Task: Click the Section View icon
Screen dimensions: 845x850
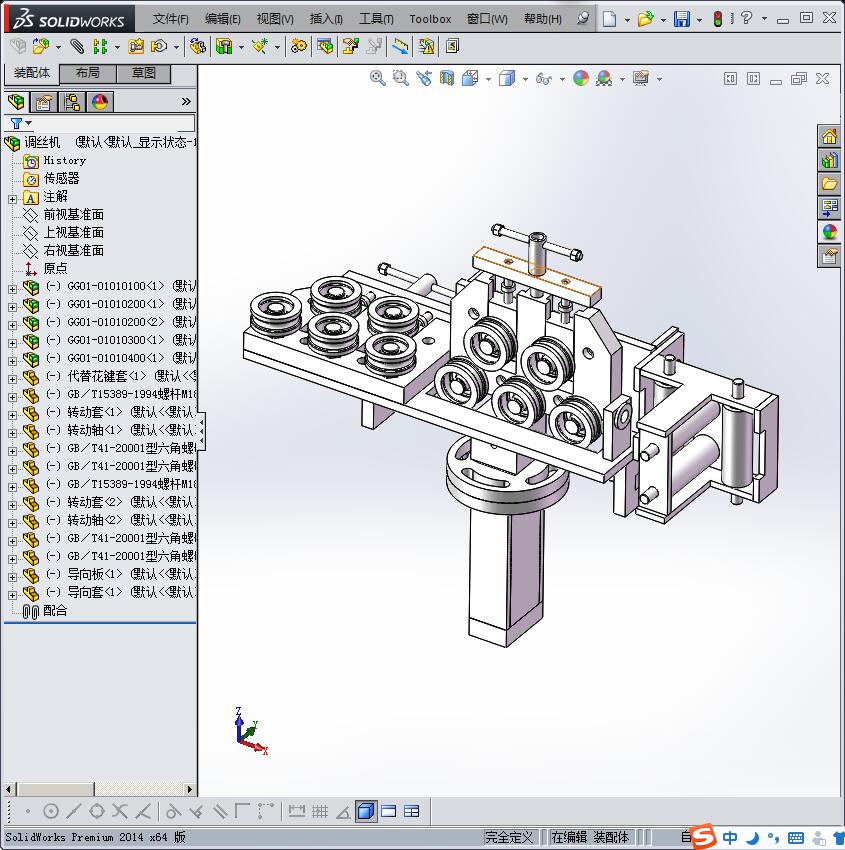Action: click(x=447, y=79)
